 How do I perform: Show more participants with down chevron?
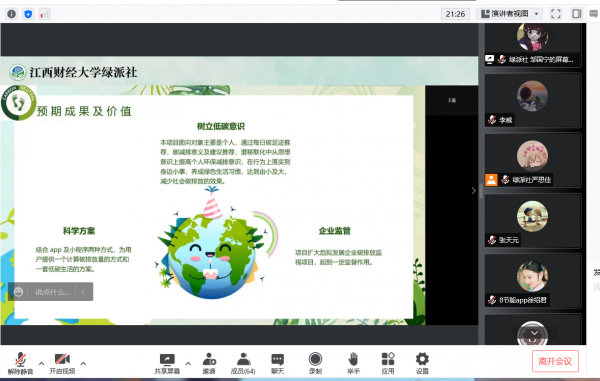(x=534, y=333)
